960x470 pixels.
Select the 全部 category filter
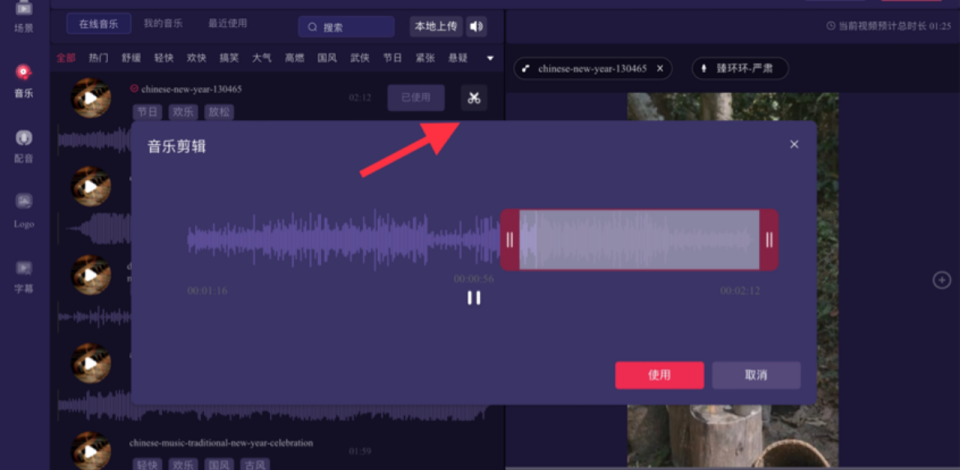66,58
